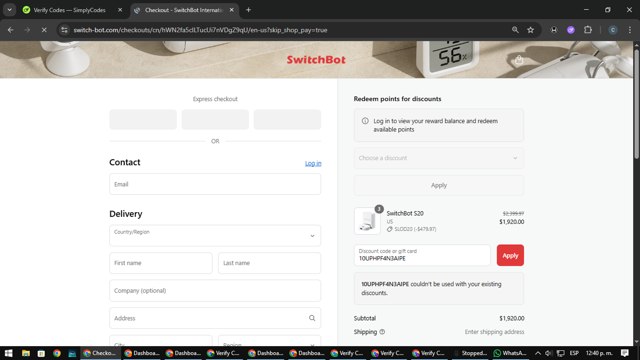Click the network tray icon
The height and width of the screenshot is (360, 640).
coord(561,353)
